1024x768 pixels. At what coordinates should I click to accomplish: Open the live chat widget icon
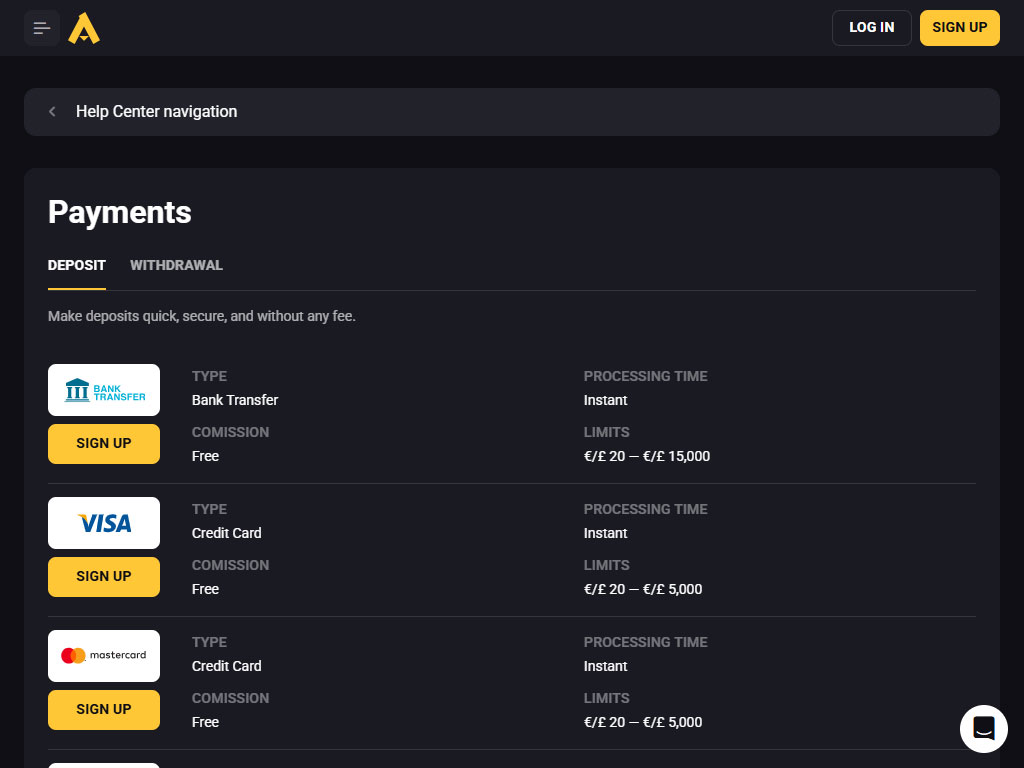click(983, 728)
